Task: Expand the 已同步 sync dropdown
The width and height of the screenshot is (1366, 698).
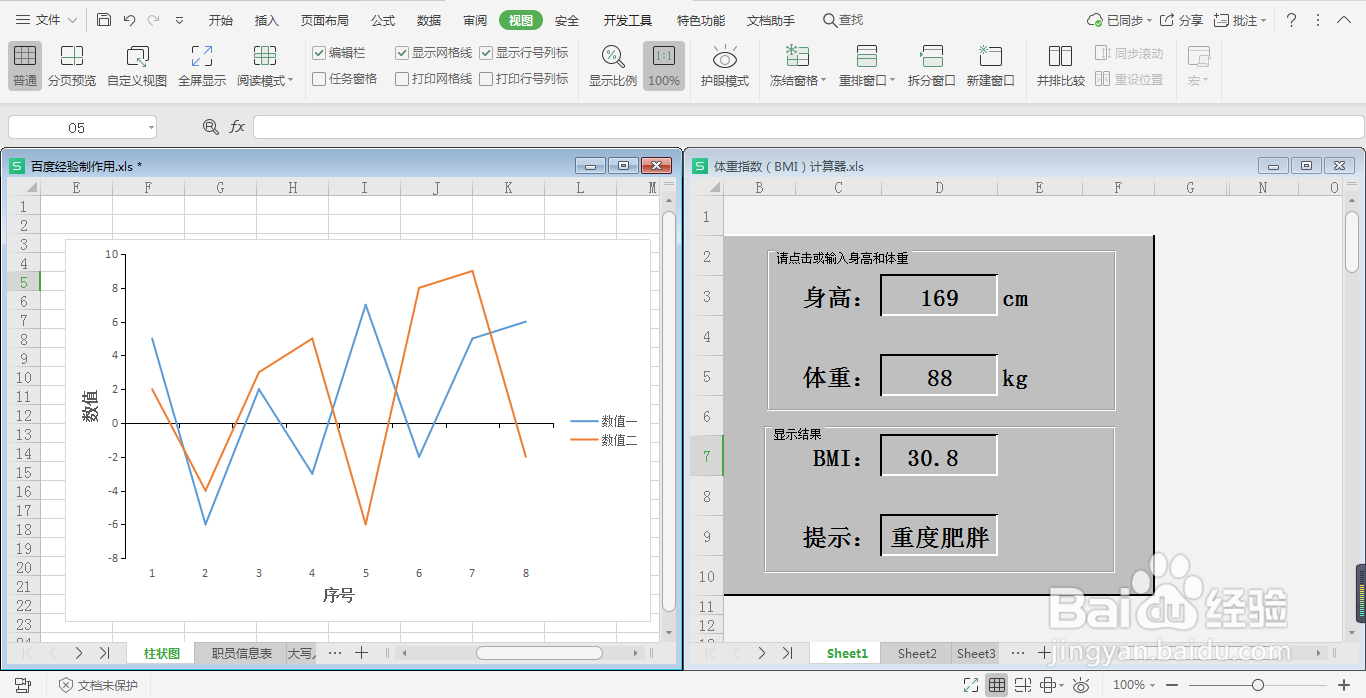Action: click(x=1150, y=20)
